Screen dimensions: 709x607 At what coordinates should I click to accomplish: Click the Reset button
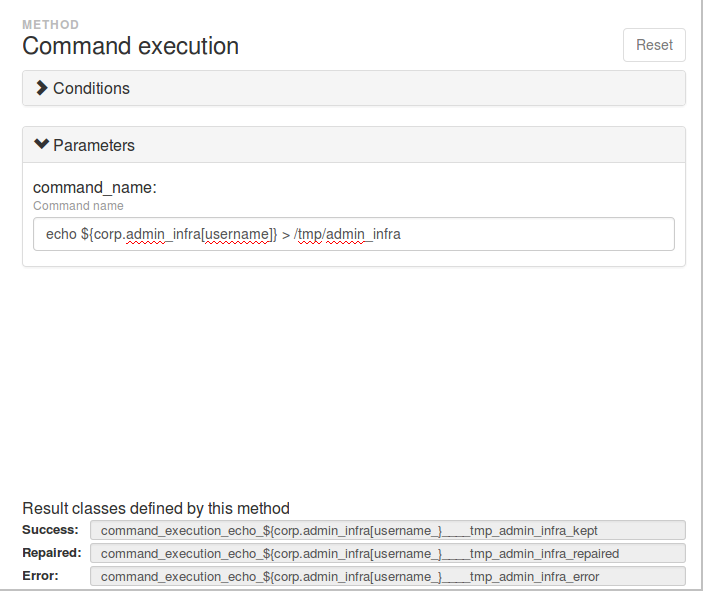pos(654,45)
